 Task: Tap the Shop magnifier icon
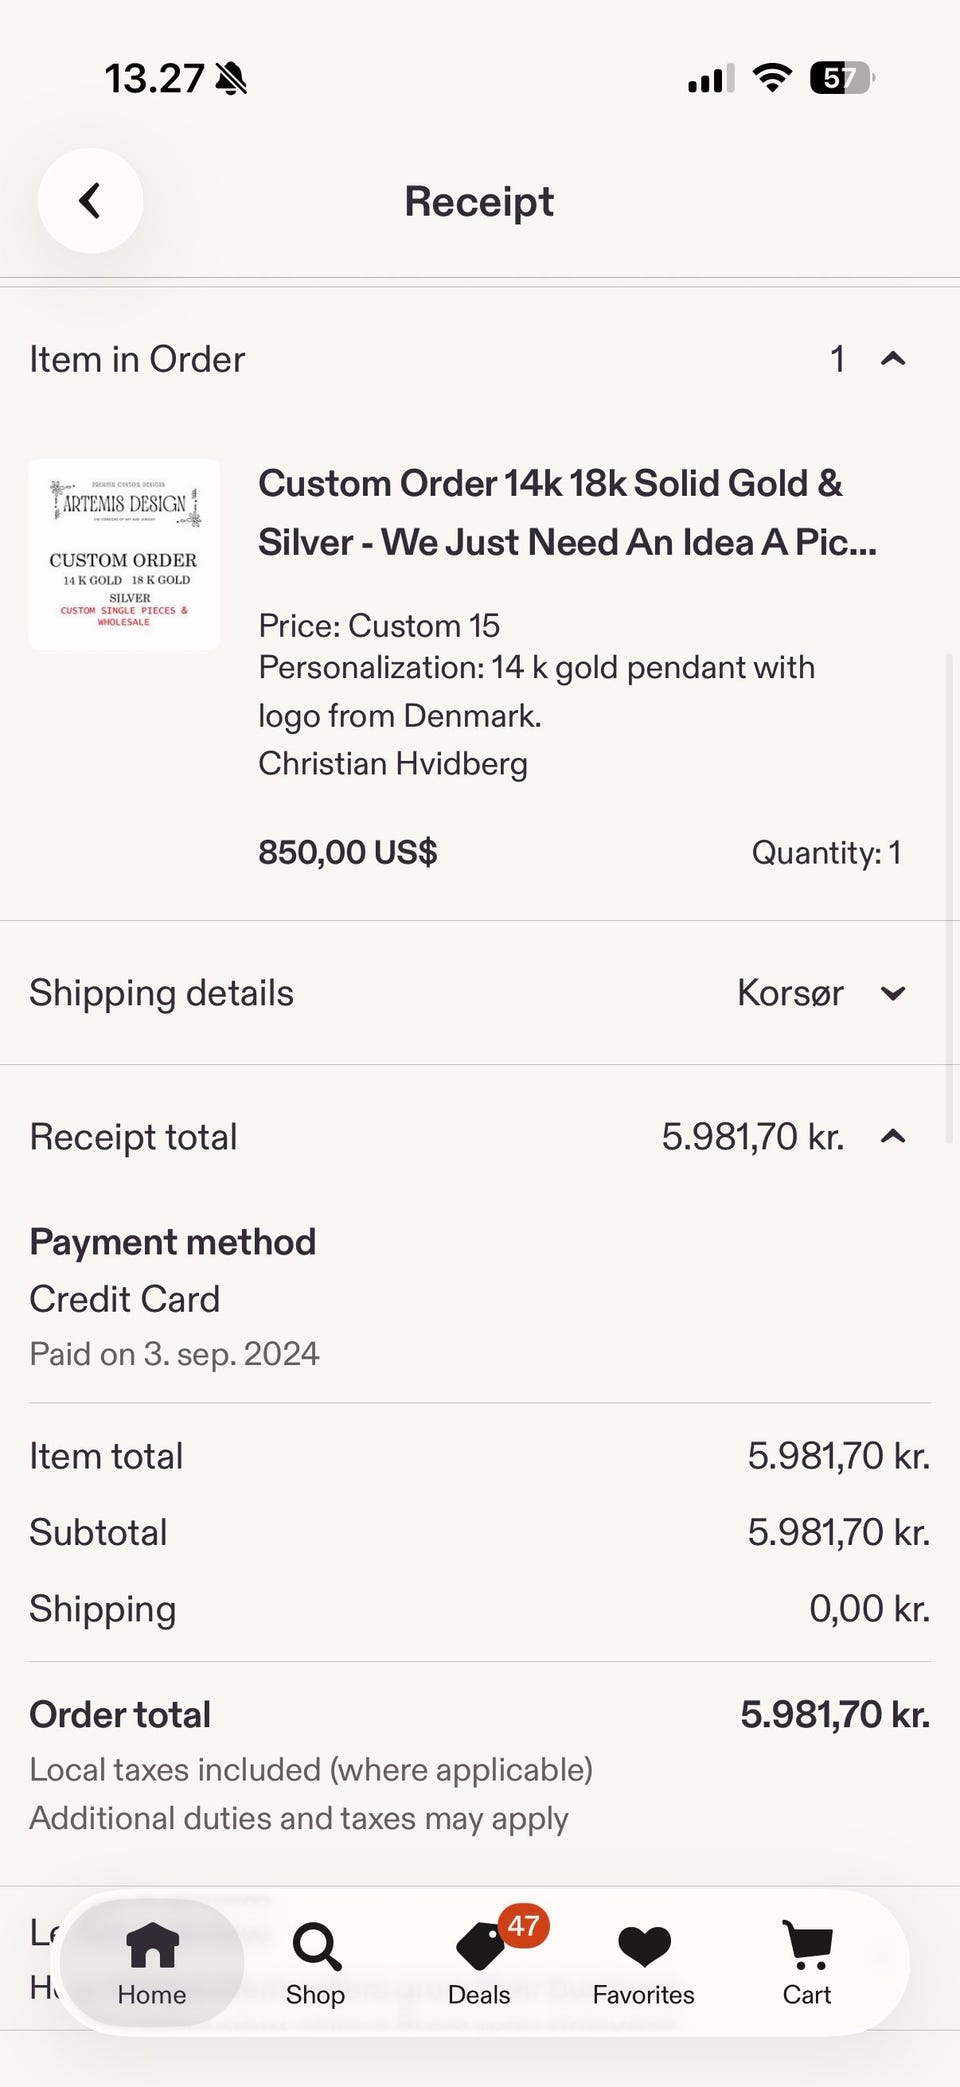click(316, 1947)
